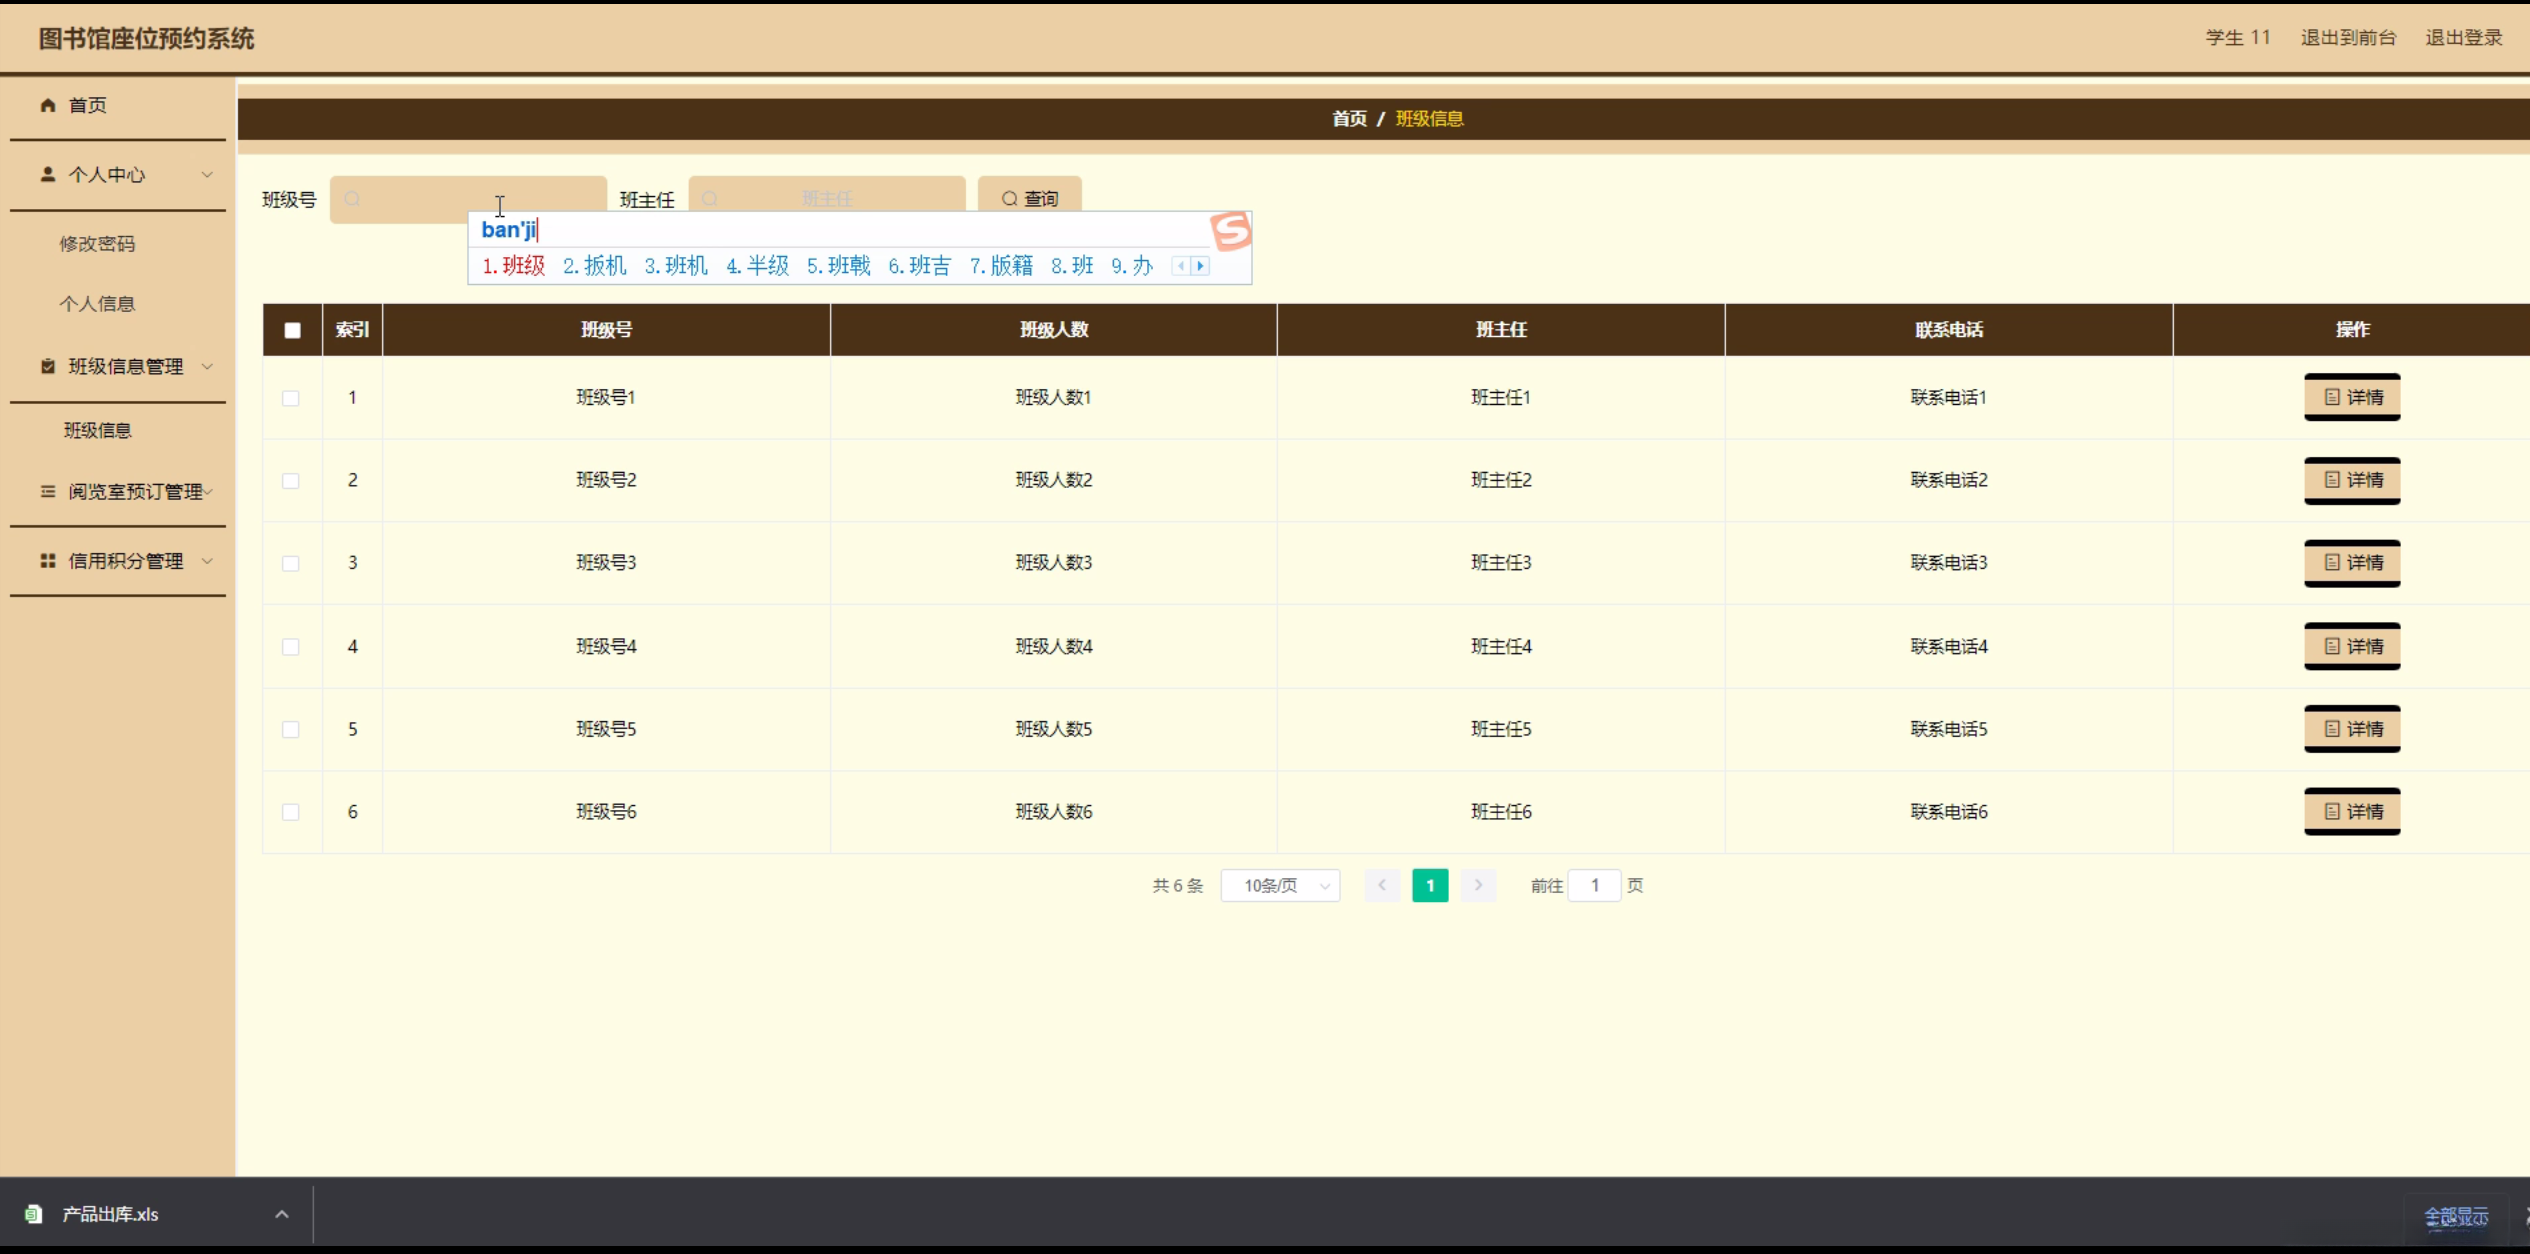Toggle the select-all checkbox in table header
This screenshot has width=2530, height=1254.
292,330
